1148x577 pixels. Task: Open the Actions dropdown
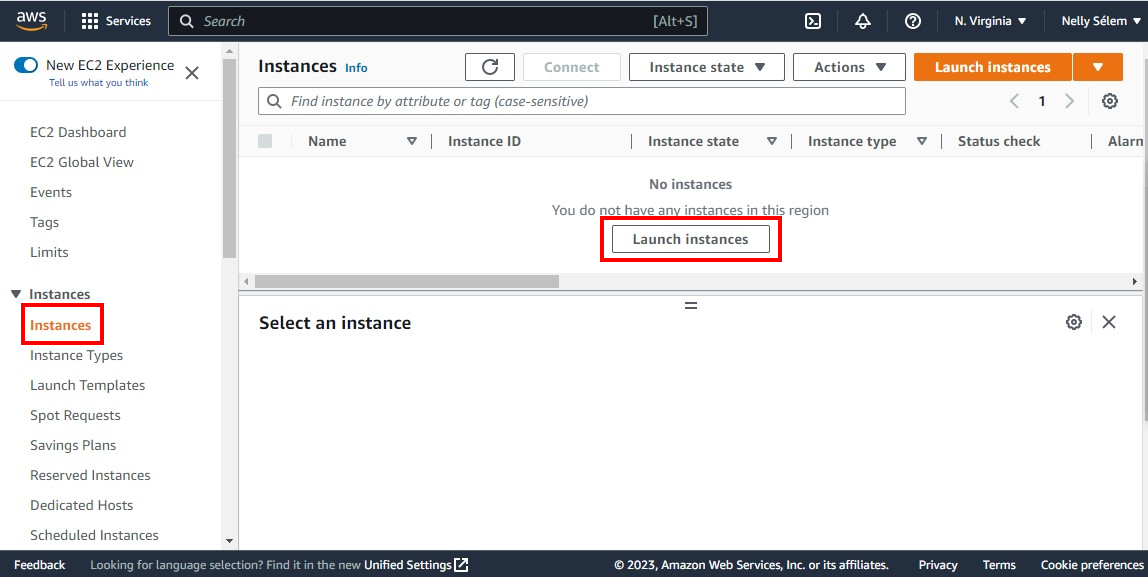[848, 67]
